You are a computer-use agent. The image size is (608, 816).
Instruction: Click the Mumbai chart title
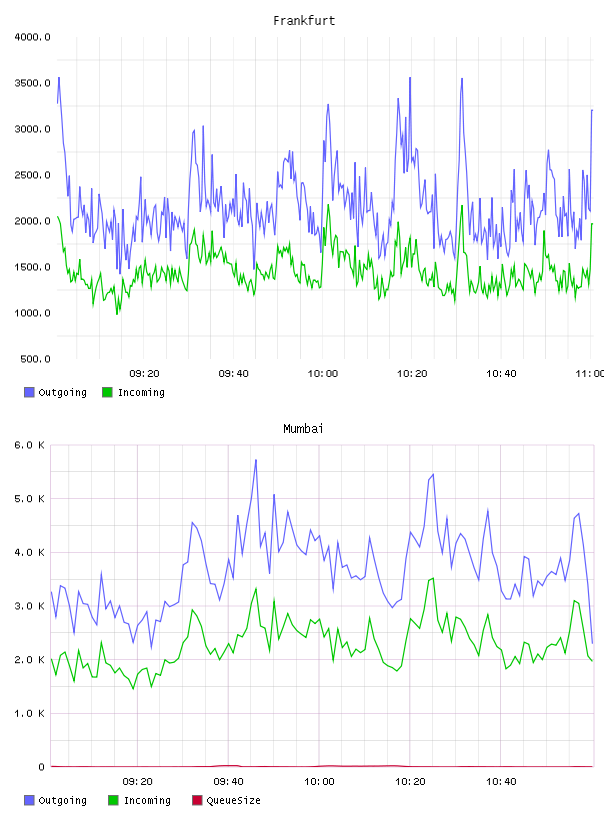[x=303, y=429]
